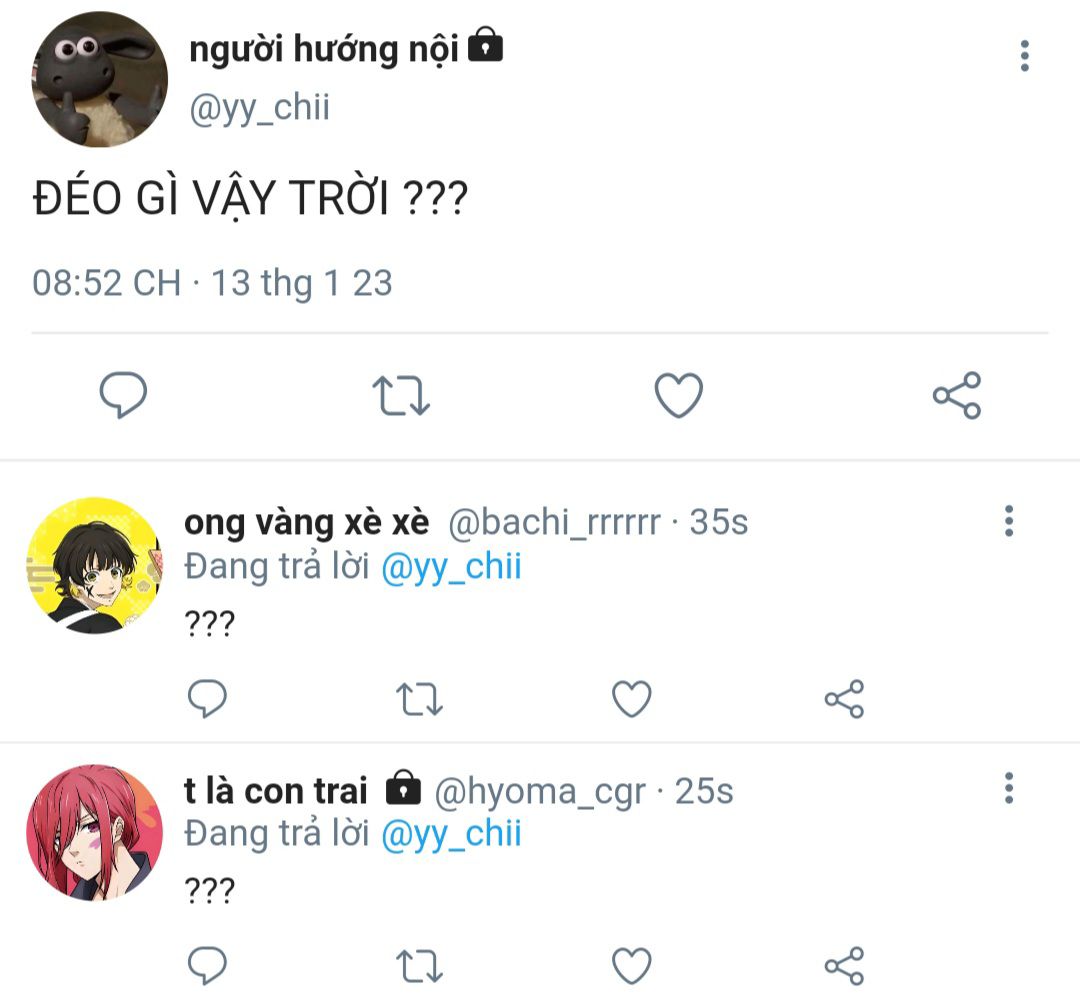The image size is (1080, 1004).
Task: Open red-haired avatar of t là con trai
Action: [95, 833]
